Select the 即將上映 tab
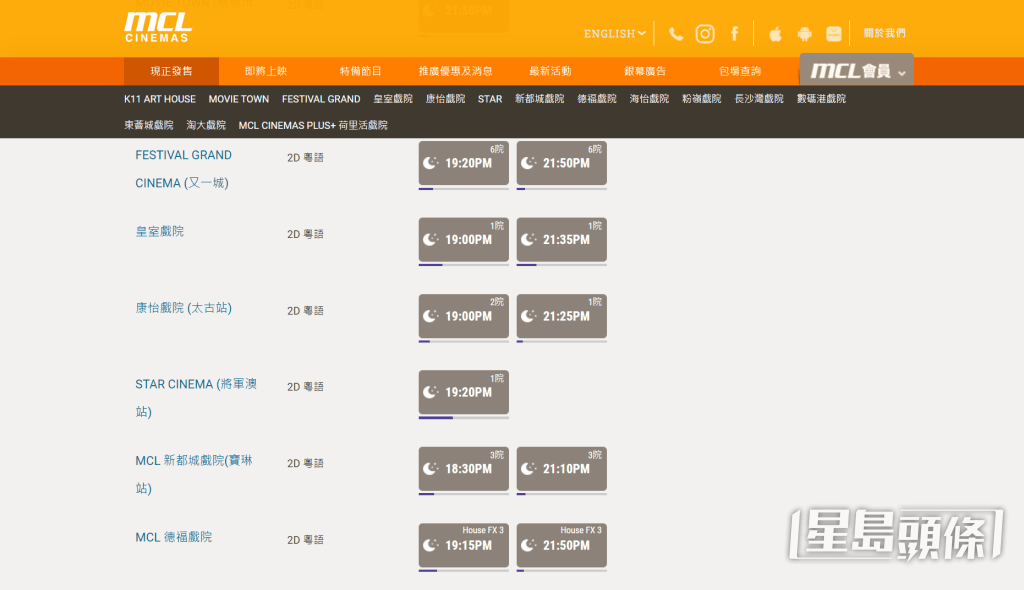The image size is (1024, 590). point(266,71)
